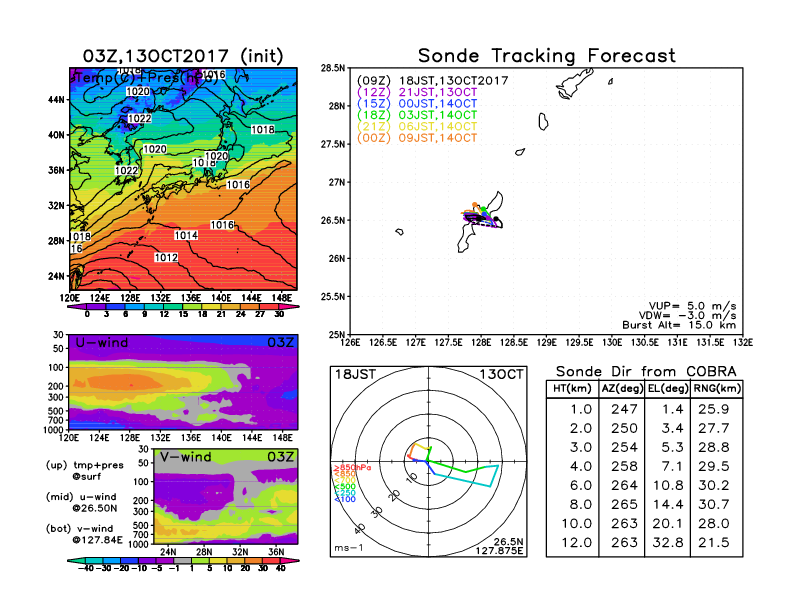This screenshot has height=612, width=792.
Task: Click the 'VUP= 5.0 m/s' text
Action: (692, 306)
